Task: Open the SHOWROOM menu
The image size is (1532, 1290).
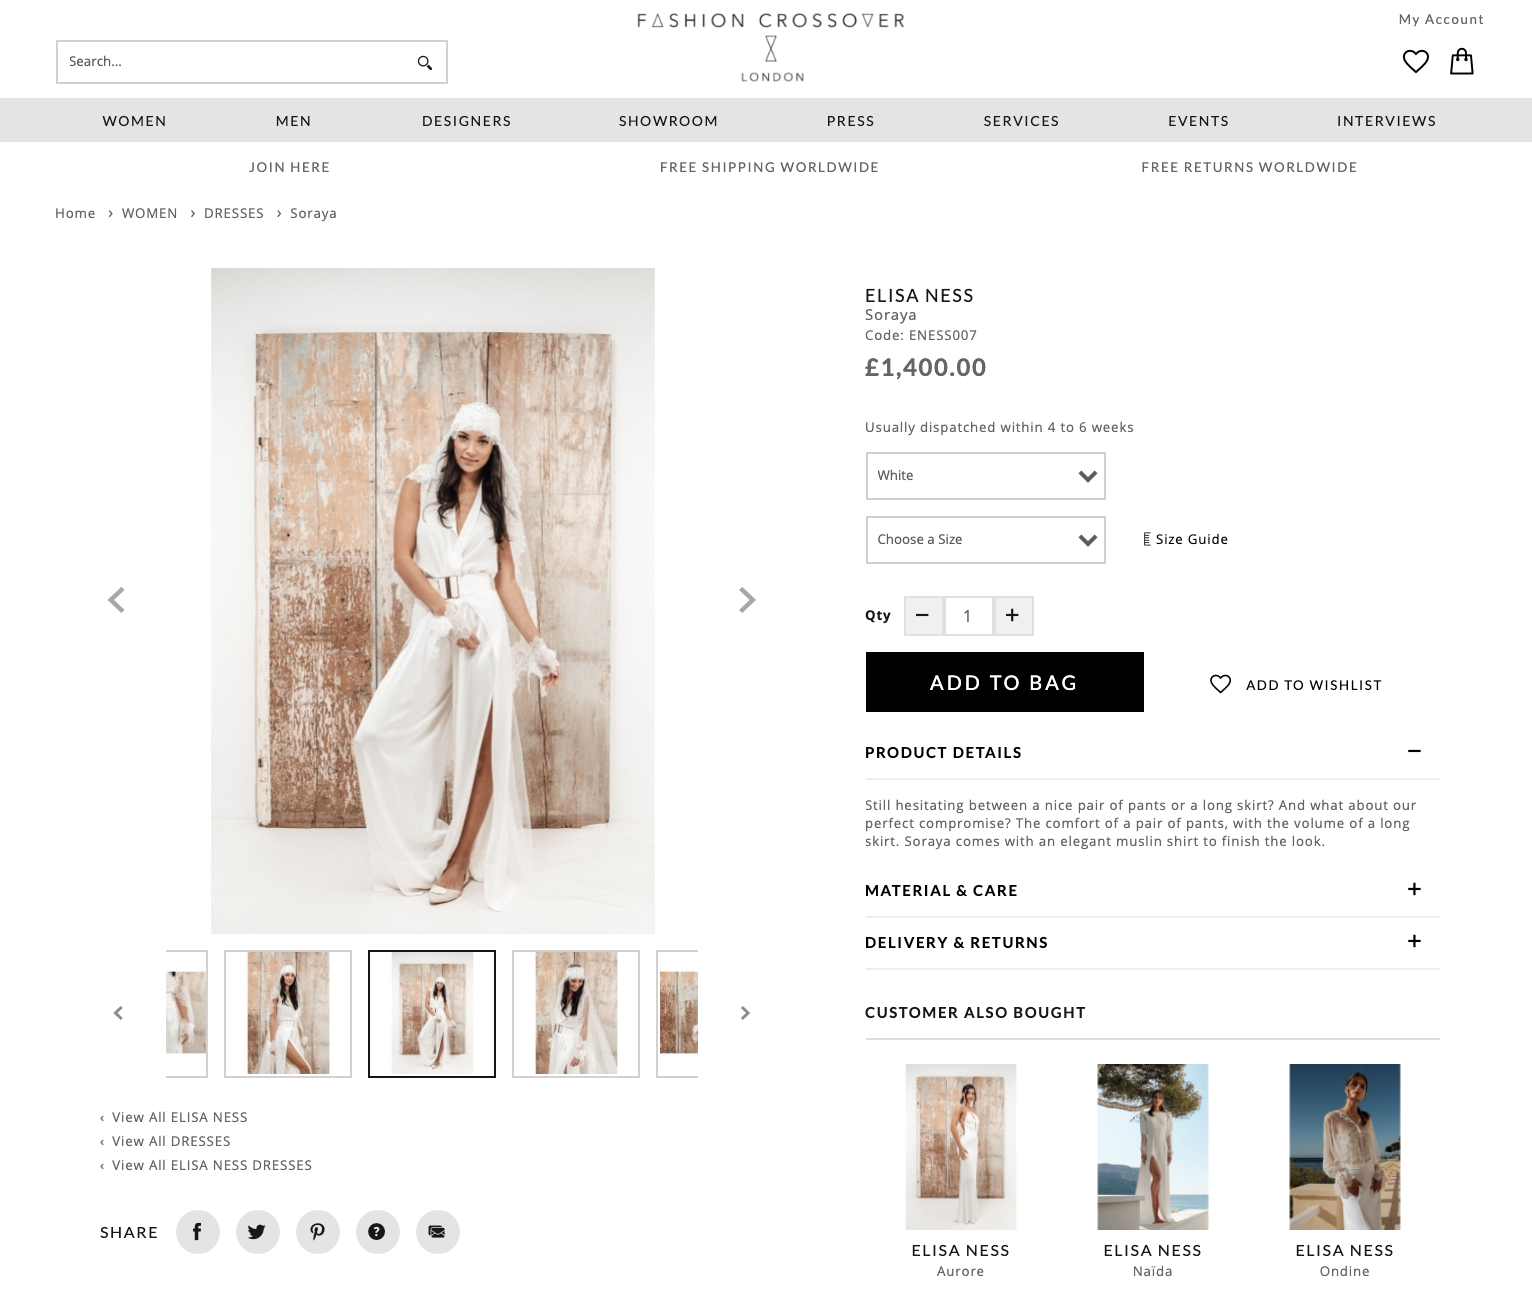Action: [x=669, y=121]
